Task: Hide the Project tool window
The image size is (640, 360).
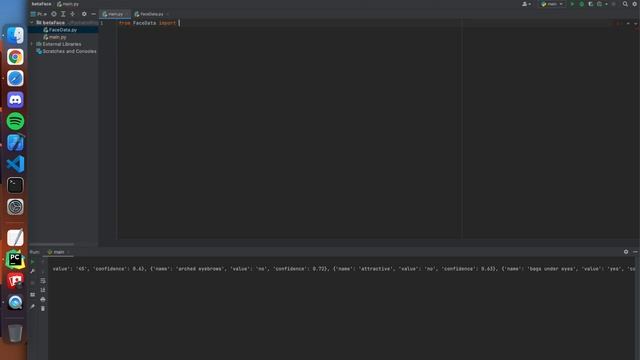Action: click(93, 14)
